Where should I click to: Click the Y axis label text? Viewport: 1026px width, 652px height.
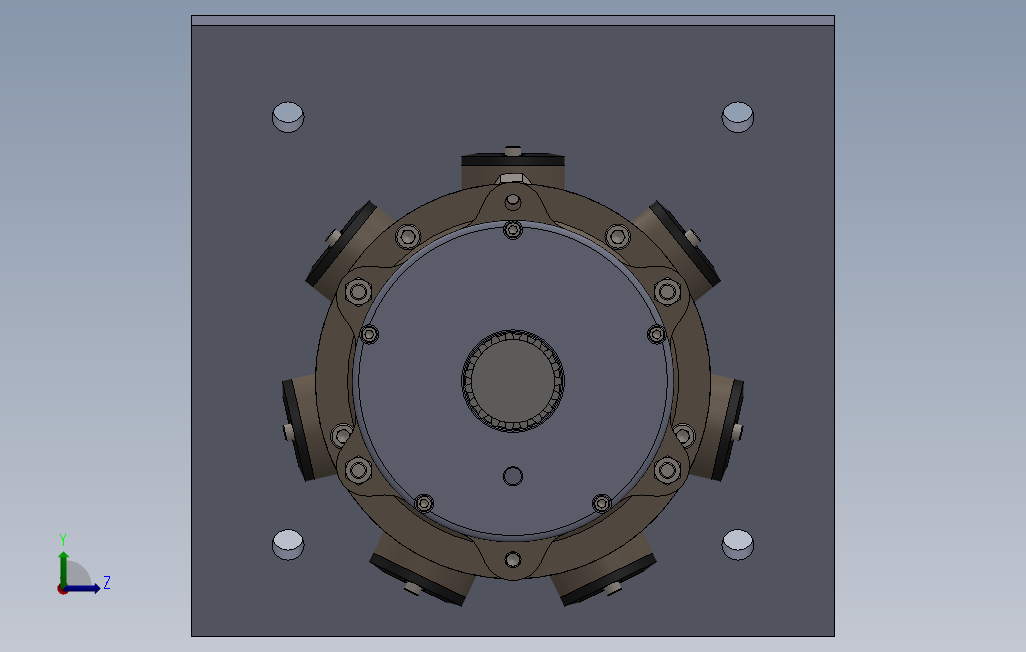tap(63, 540)
